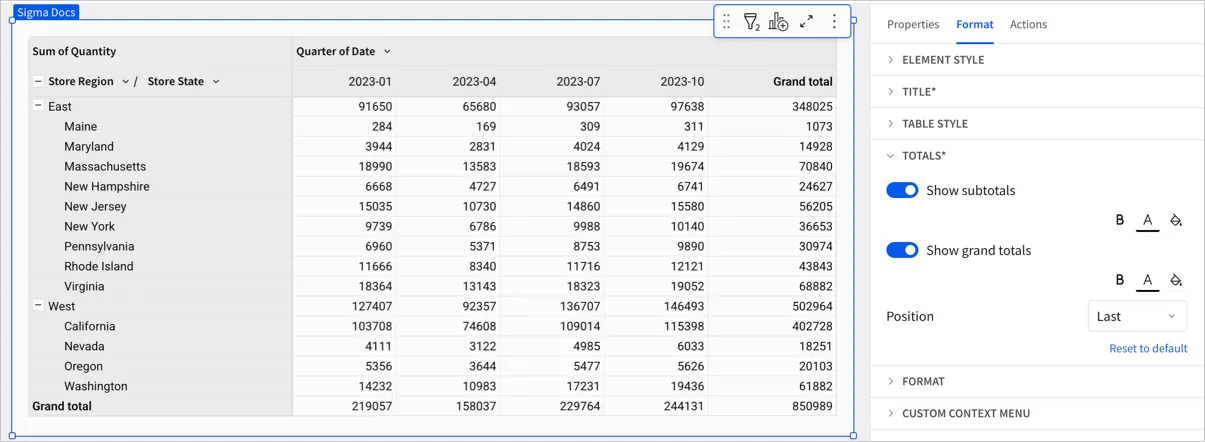Select the Massachusetts row label
Viewport: 1205px width, 442px height.
105,166
